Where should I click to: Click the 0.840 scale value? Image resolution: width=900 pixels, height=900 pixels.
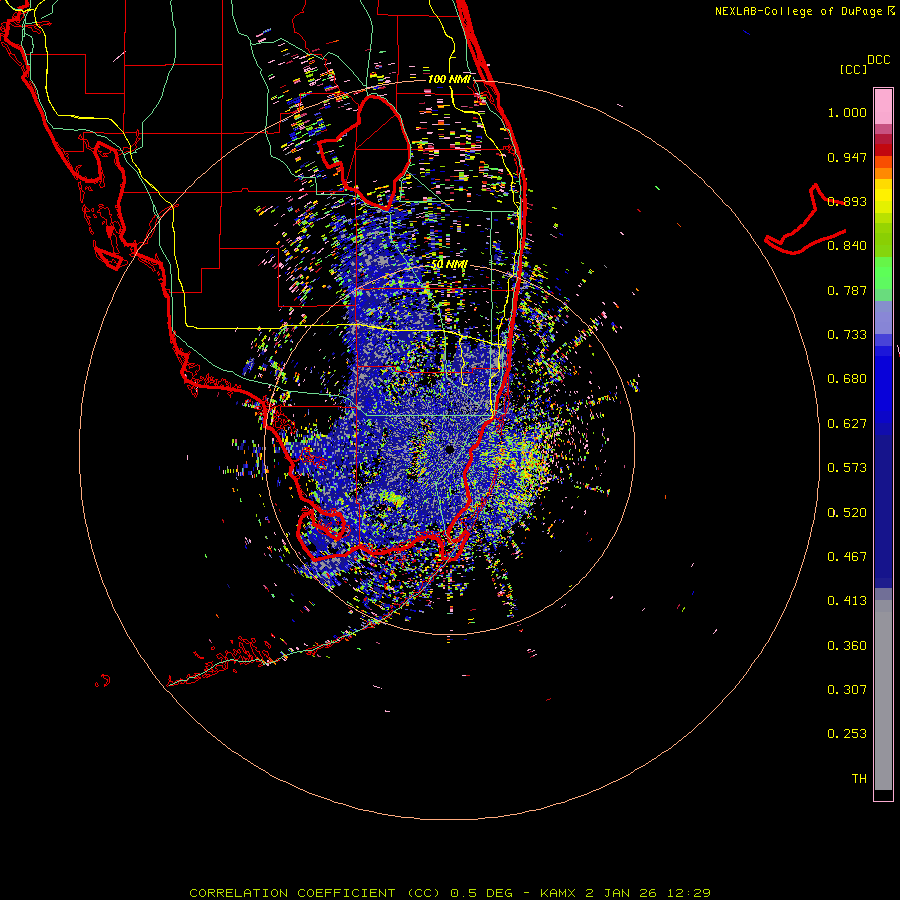(847, 246)
